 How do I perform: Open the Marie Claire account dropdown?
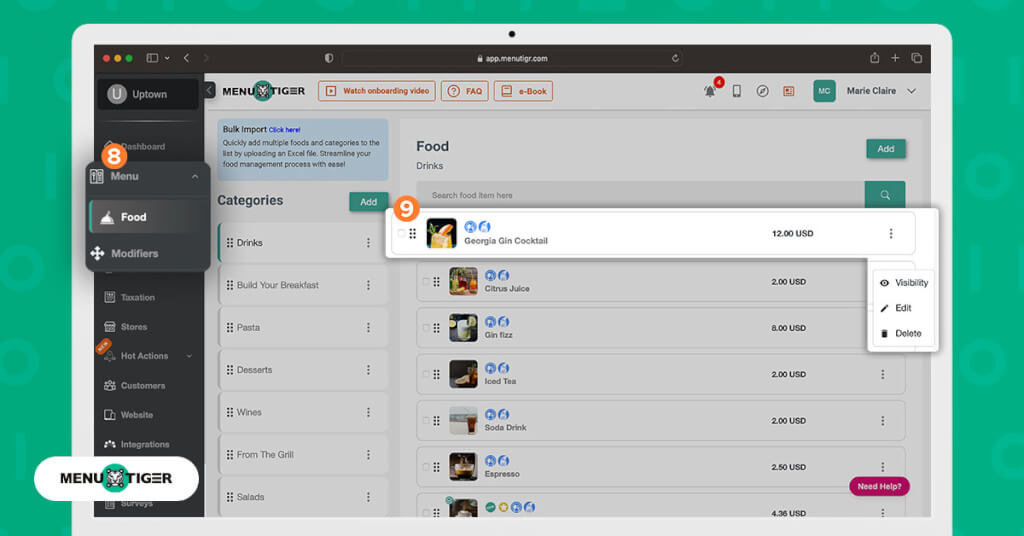912,91
